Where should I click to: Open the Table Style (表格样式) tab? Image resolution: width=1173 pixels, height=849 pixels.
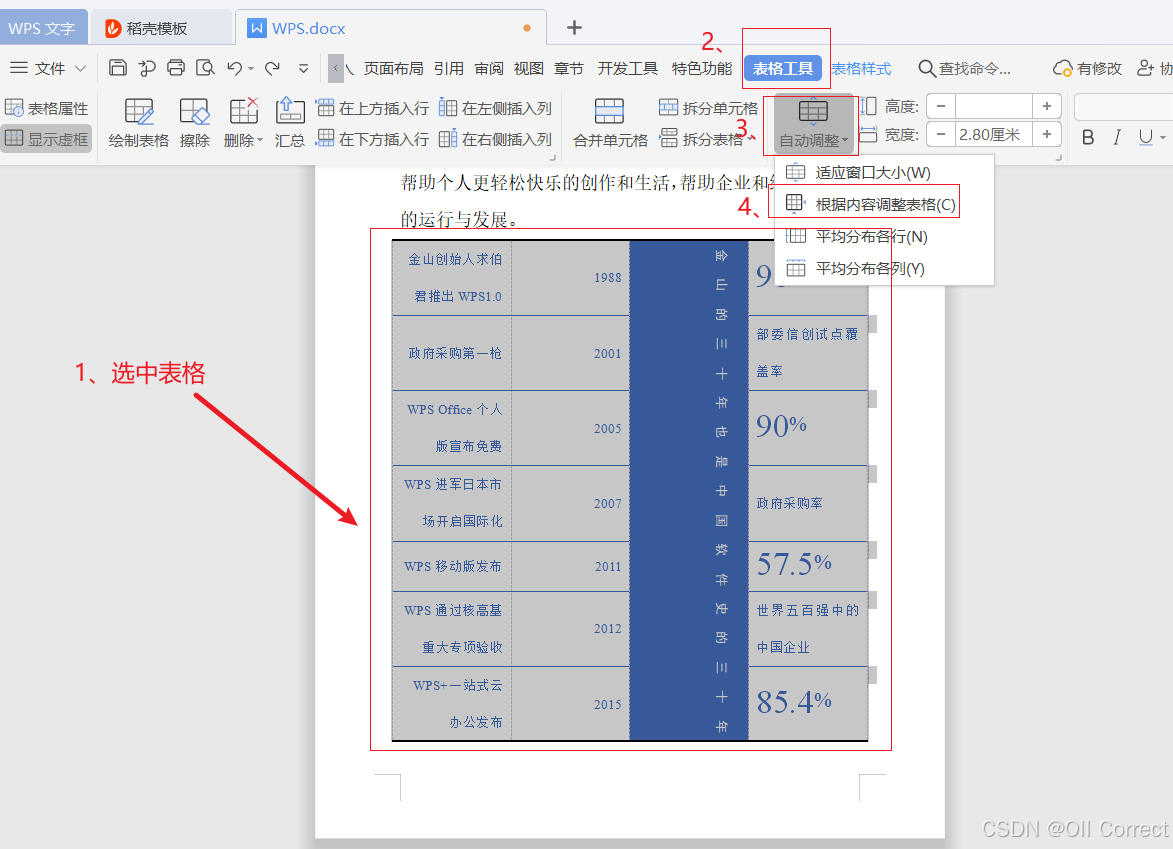(x=861, y=69)
